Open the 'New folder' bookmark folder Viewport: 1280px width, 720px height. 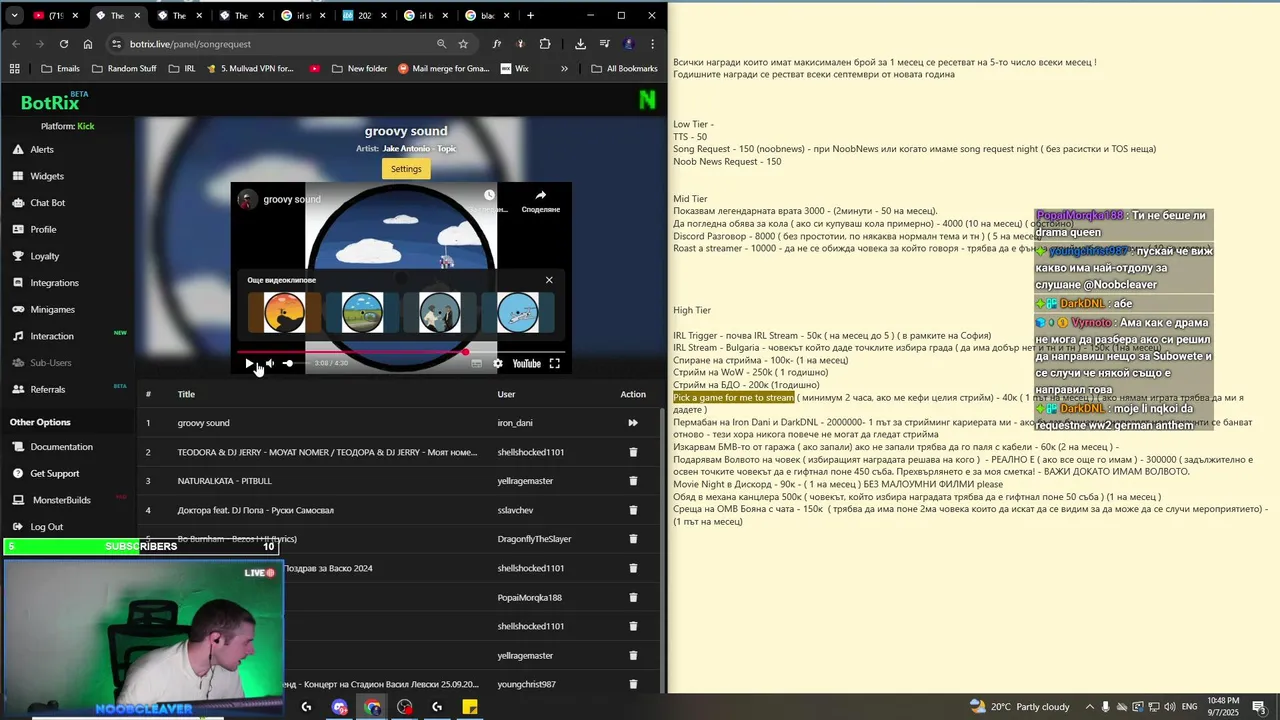pos(359,69)
